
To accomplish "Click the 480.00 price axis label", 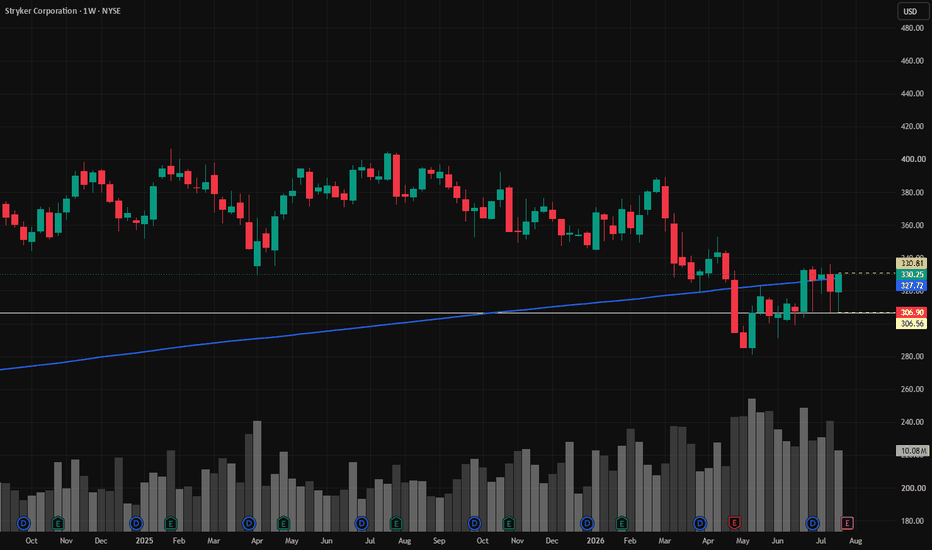I will 912,28.
